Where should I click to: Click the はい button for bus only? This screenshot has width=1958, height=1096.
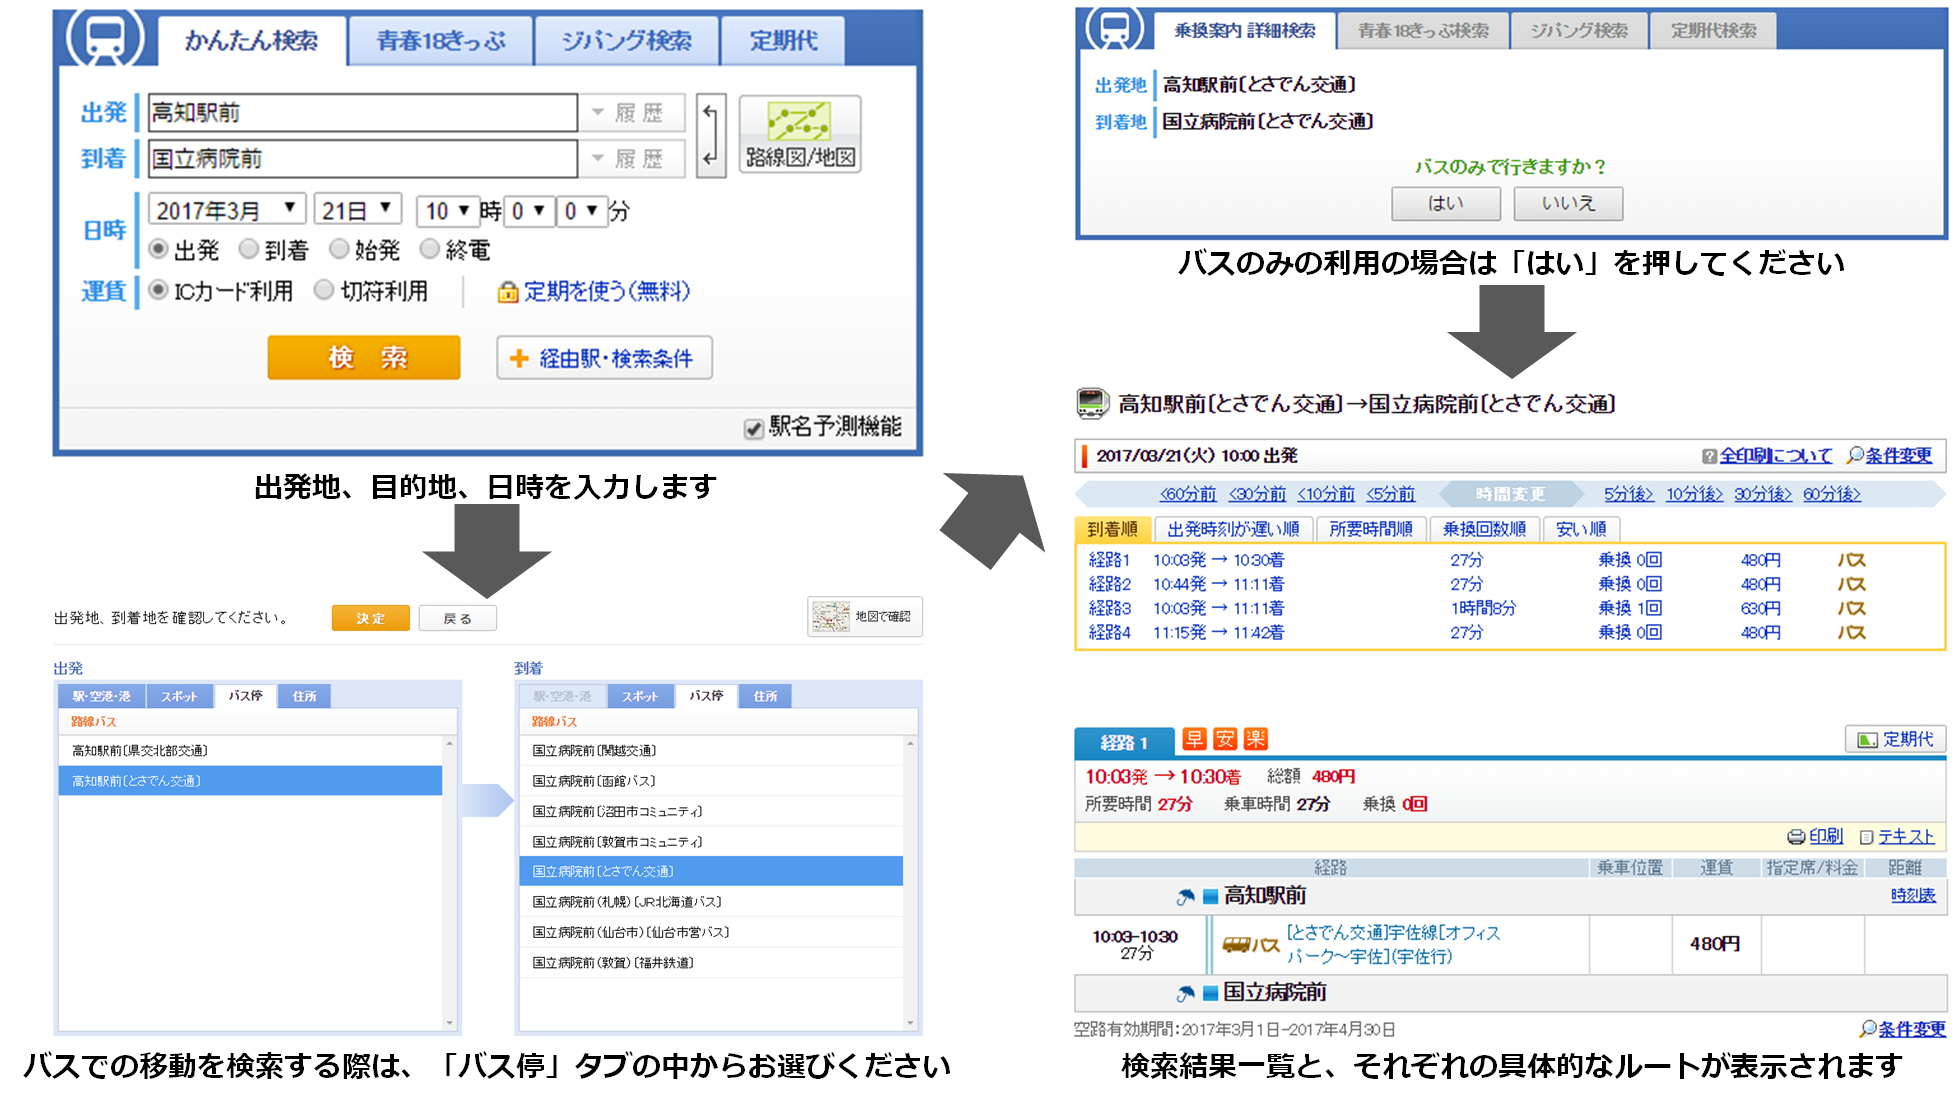[x=1445, y=203]
